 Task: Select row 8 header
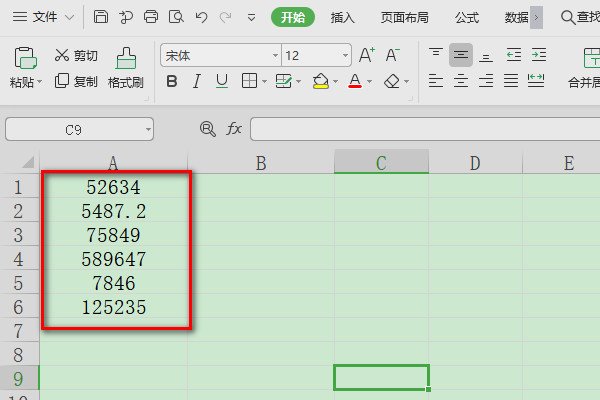click(19, 354)
